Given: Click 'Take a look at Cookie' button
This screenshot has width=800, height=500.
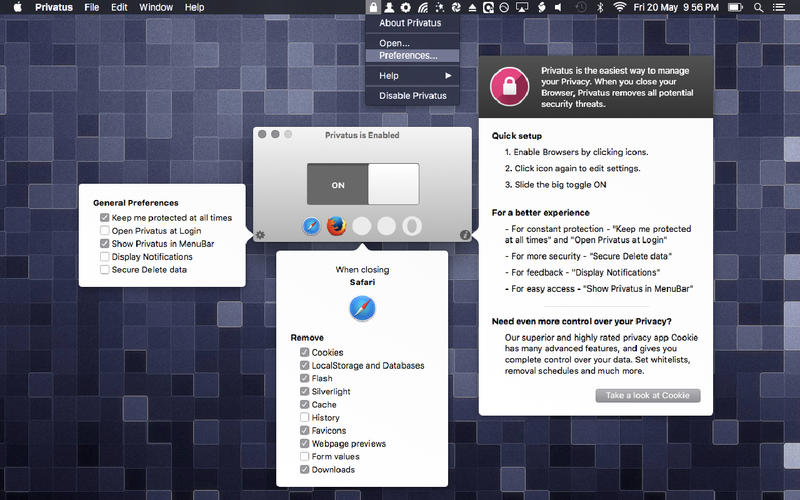Looking at the screenshot, I should tap(647, 395).
